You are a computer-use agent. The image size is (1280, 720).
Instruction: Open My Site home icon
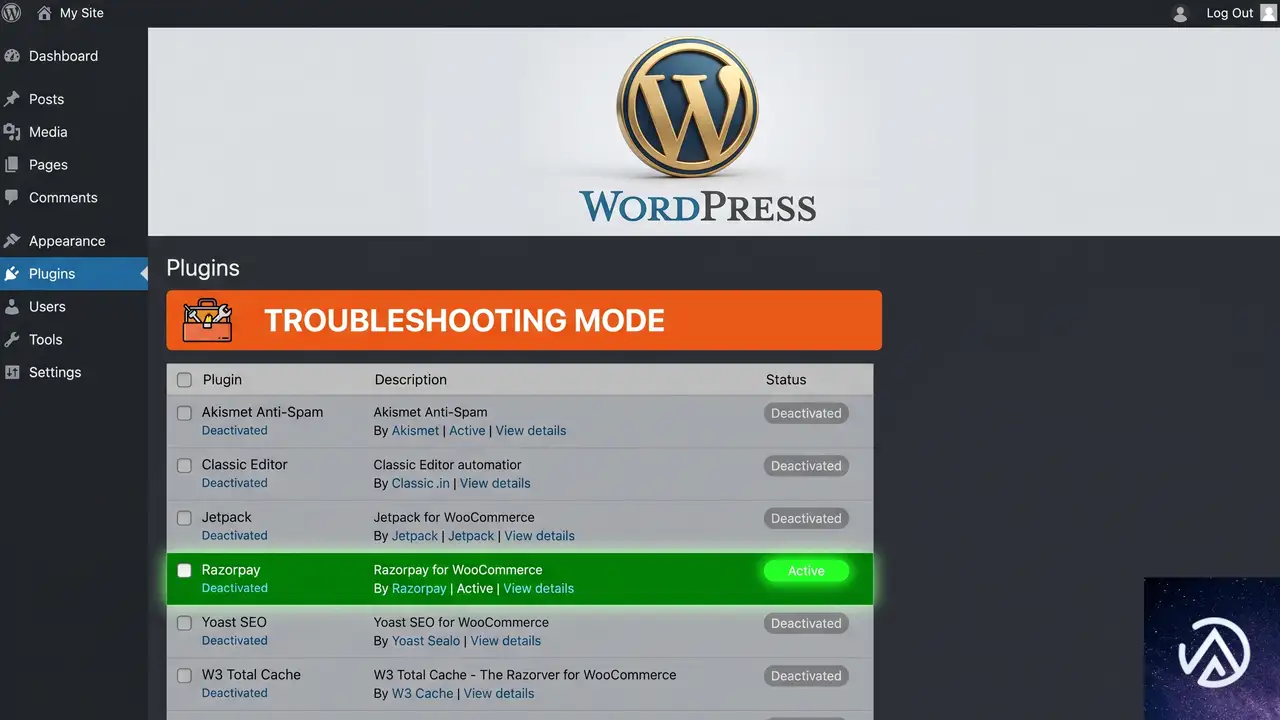click(x=44, y=13)
